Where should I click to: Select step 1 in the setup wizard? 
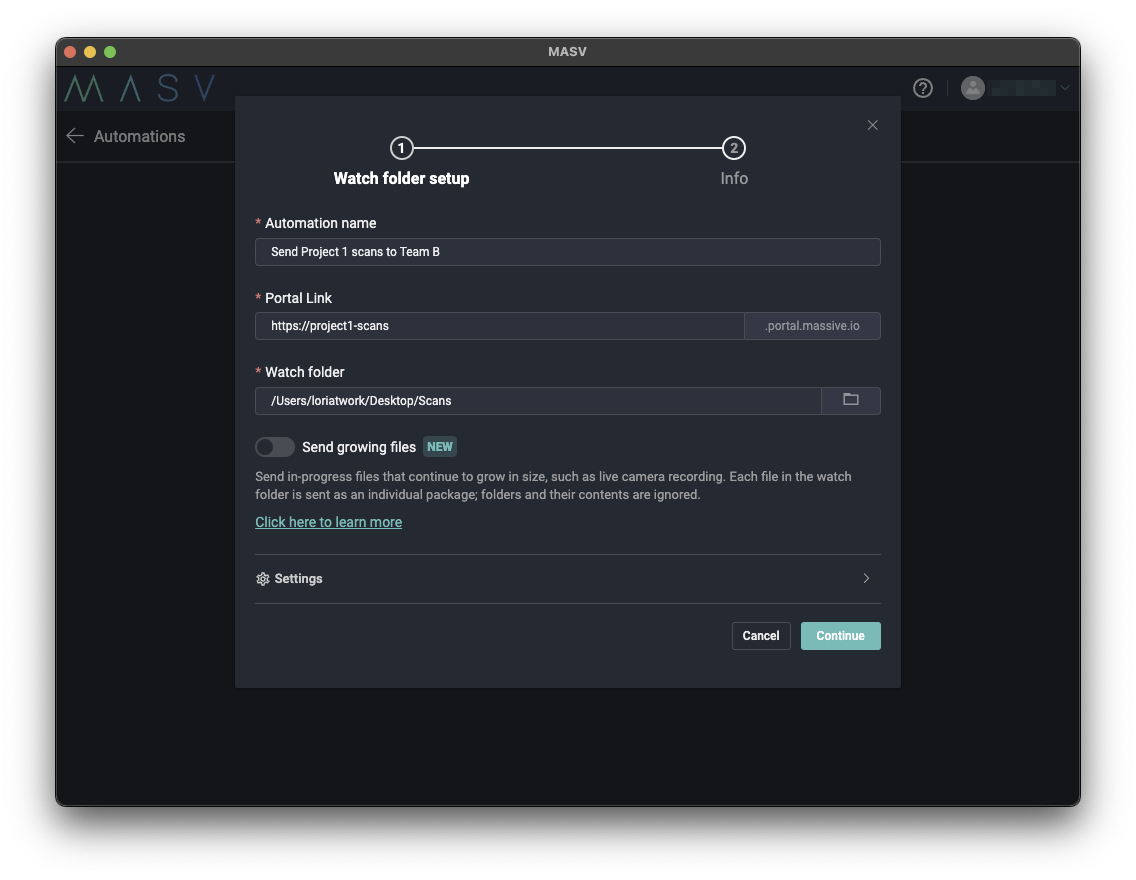(x=401, y=147)
